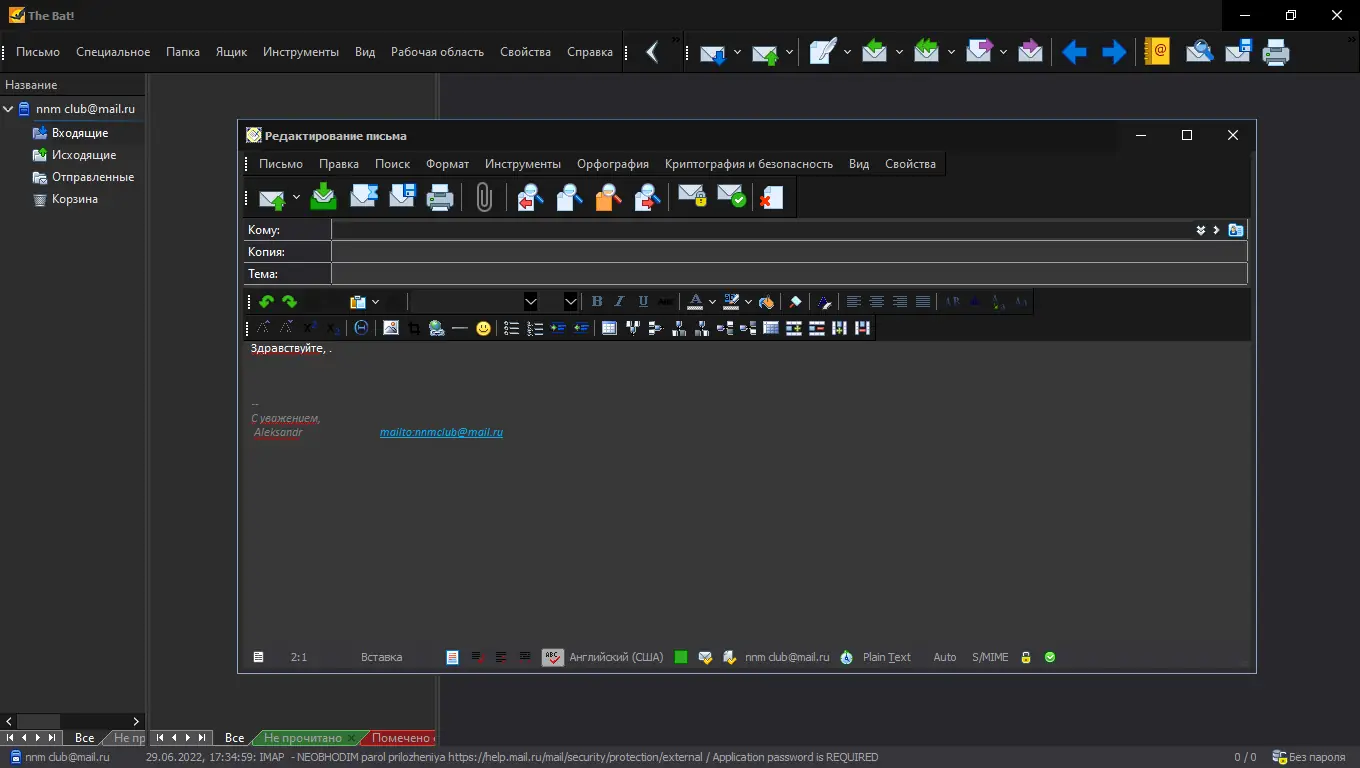This screenshot has height=768, width=1360.
Task: Open the Орфография menu
Action: (x=613, y=164)
